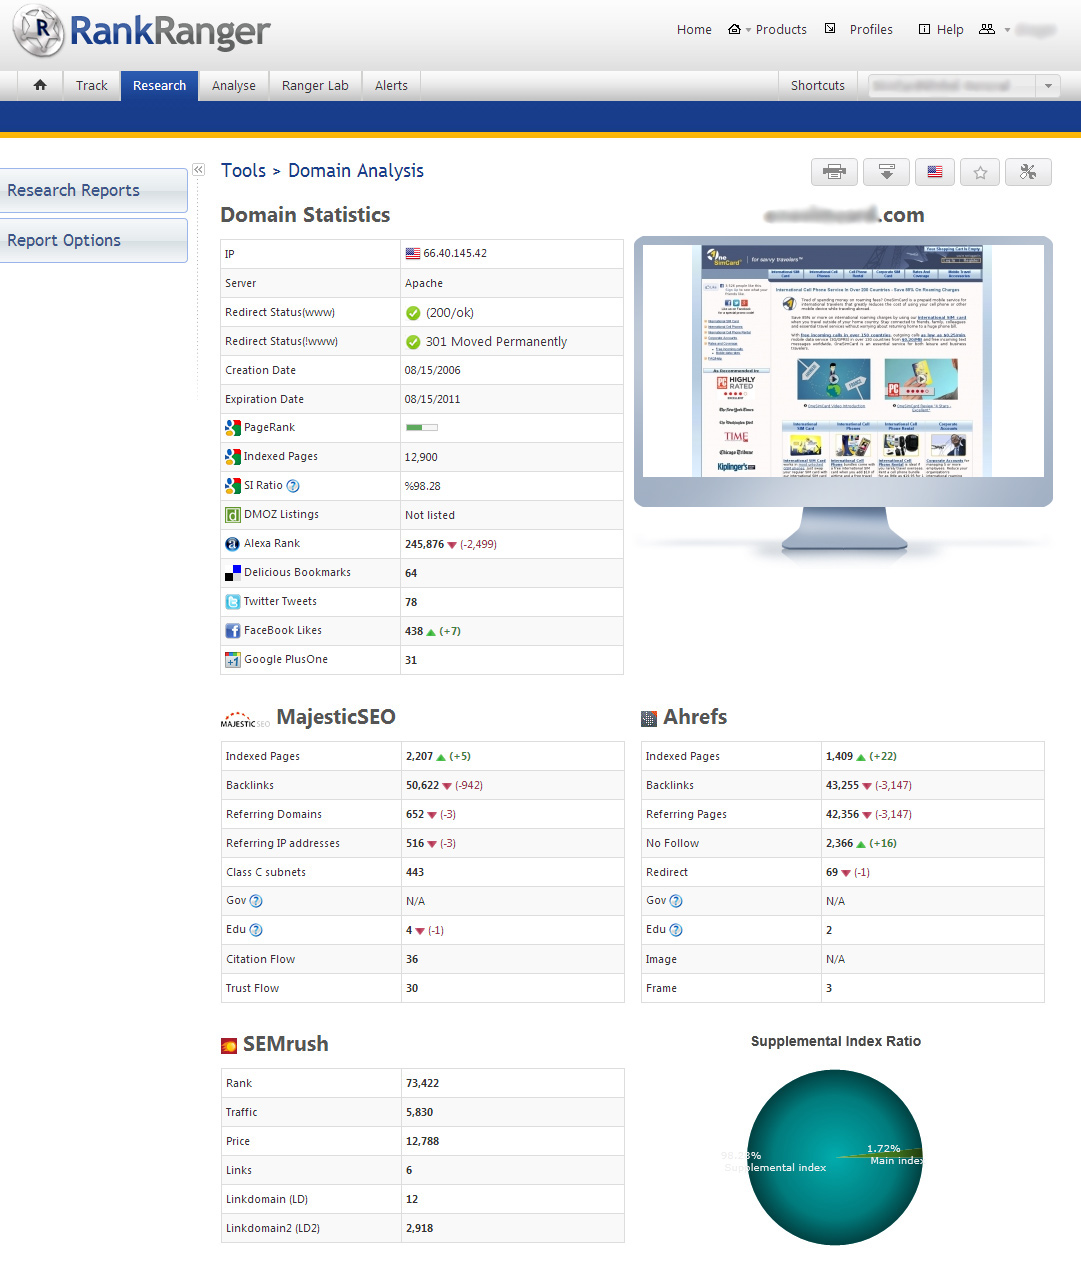The width and height of the screenshot is (1081, 1272).
Task: Switch to the Analyse tab
Action: pyautogui.click(x=234, y=85)
